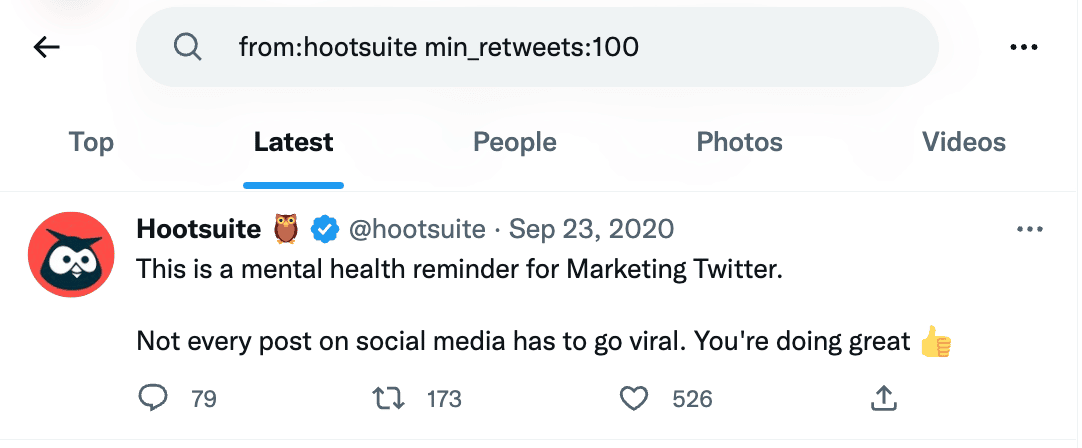1082x448 pixels.
Task: Open the People tab
Action: [515, 142]
